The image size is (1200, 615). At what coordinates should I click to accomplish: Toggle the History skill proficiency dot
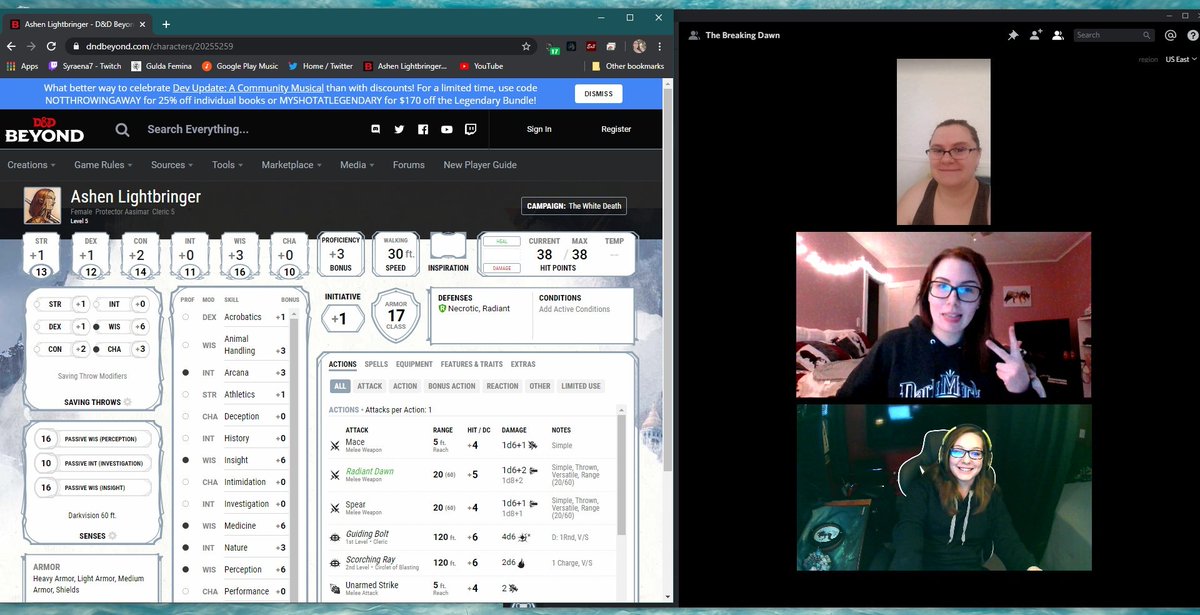click(186, 438)
